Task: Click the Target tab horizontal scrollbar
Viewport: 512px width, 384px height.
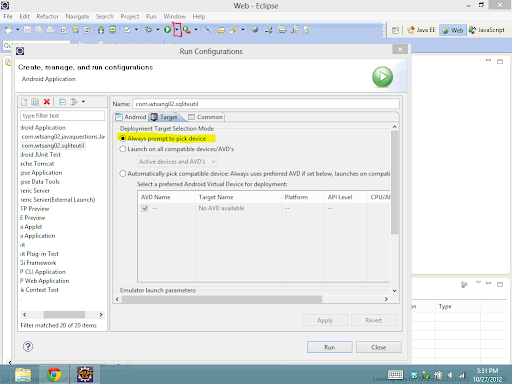Action: click(x=222, y=299)
